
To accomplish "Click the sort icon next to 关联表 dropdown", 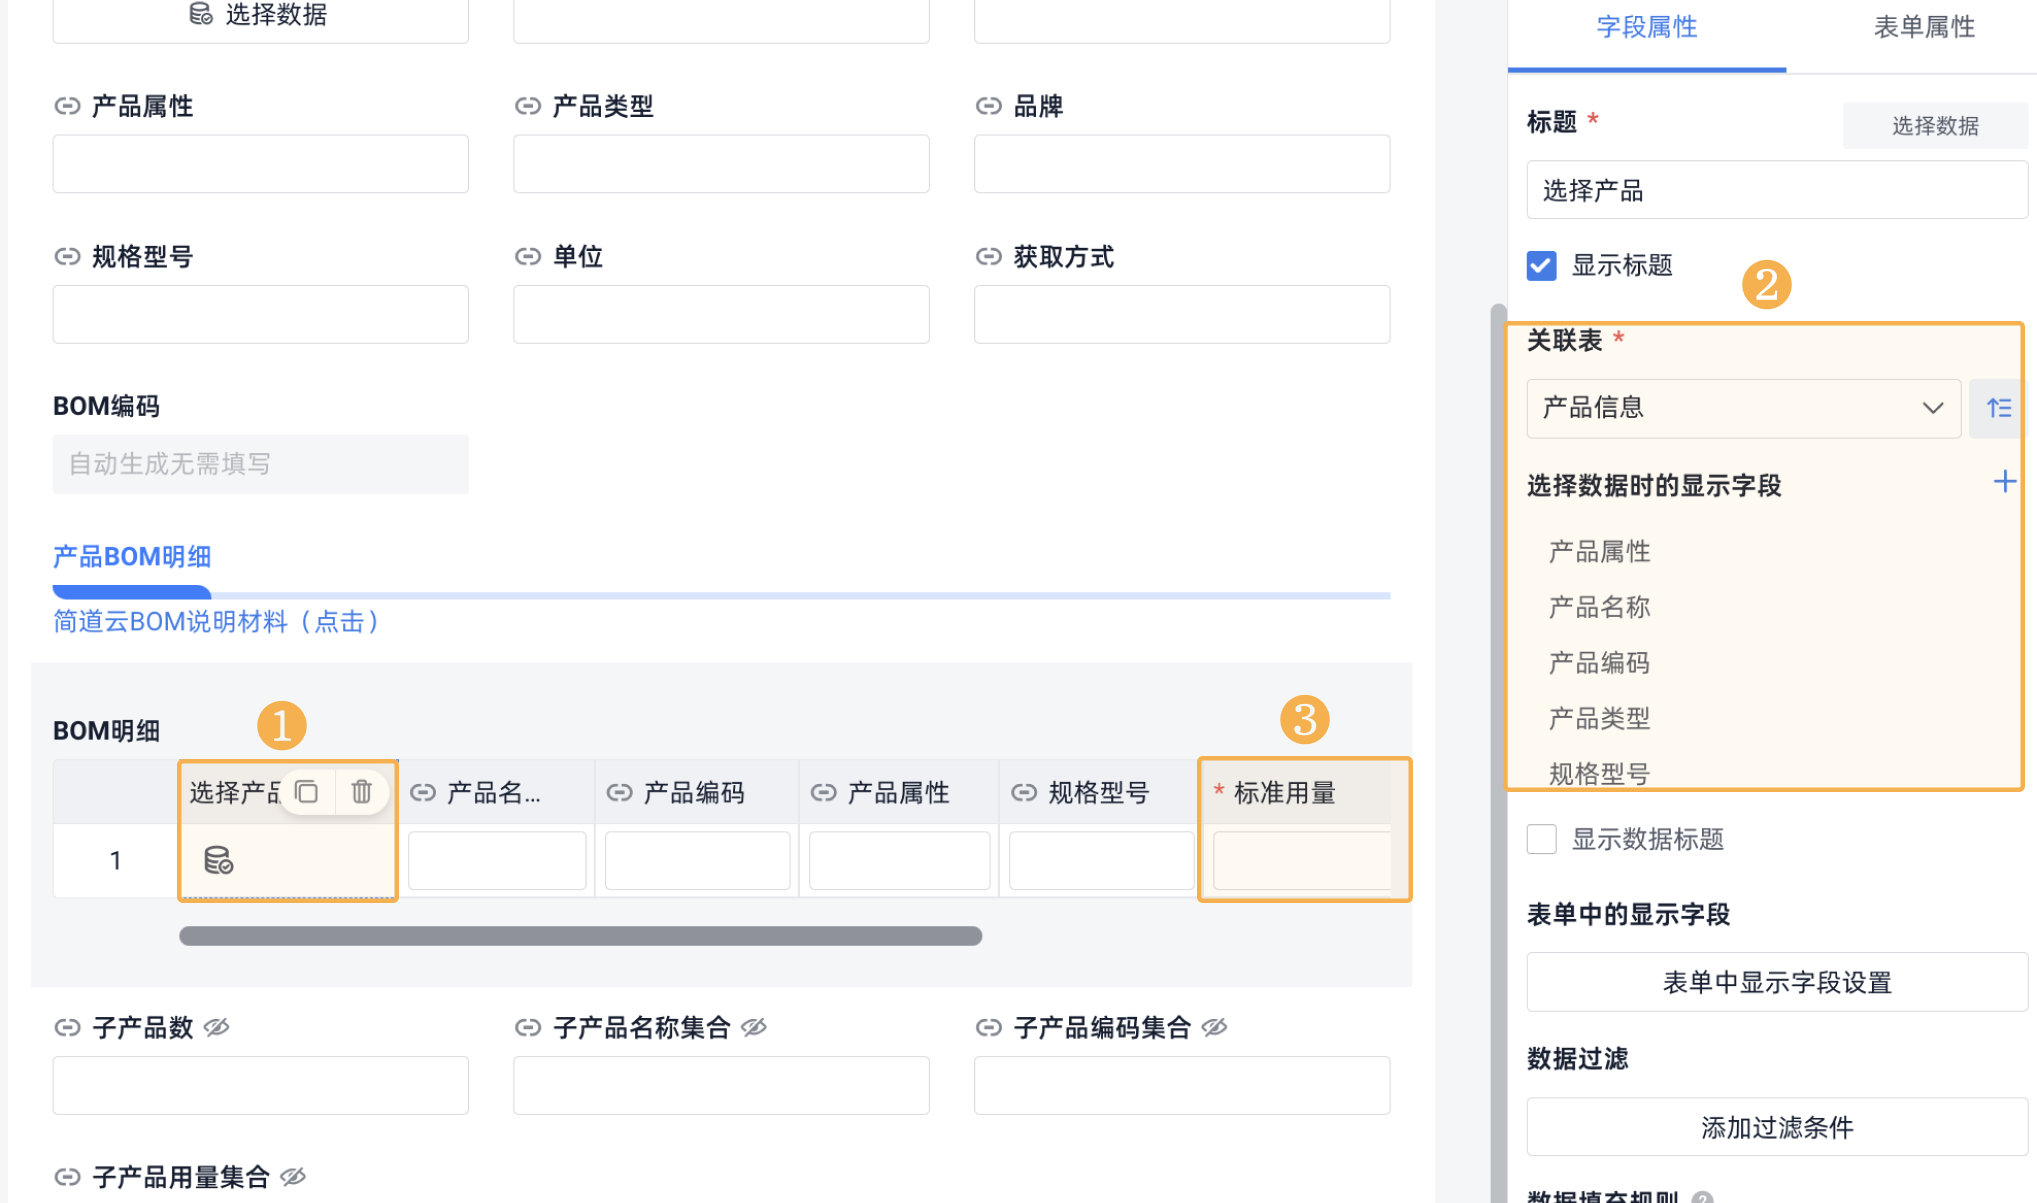I will (1998, 408).
